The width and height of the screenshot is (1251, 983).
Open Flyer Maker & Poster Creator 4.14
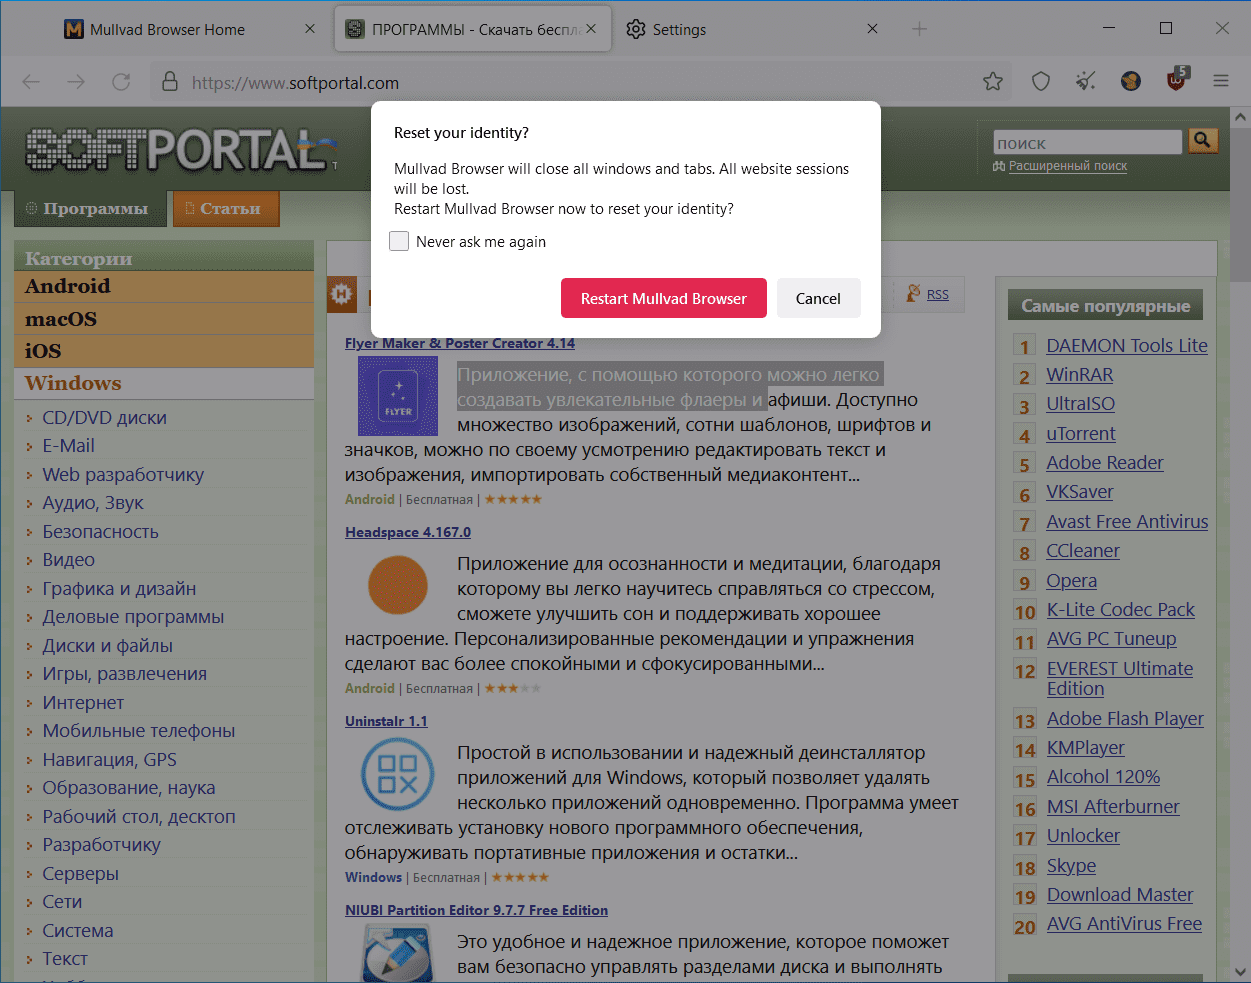[x=460, y=343]
